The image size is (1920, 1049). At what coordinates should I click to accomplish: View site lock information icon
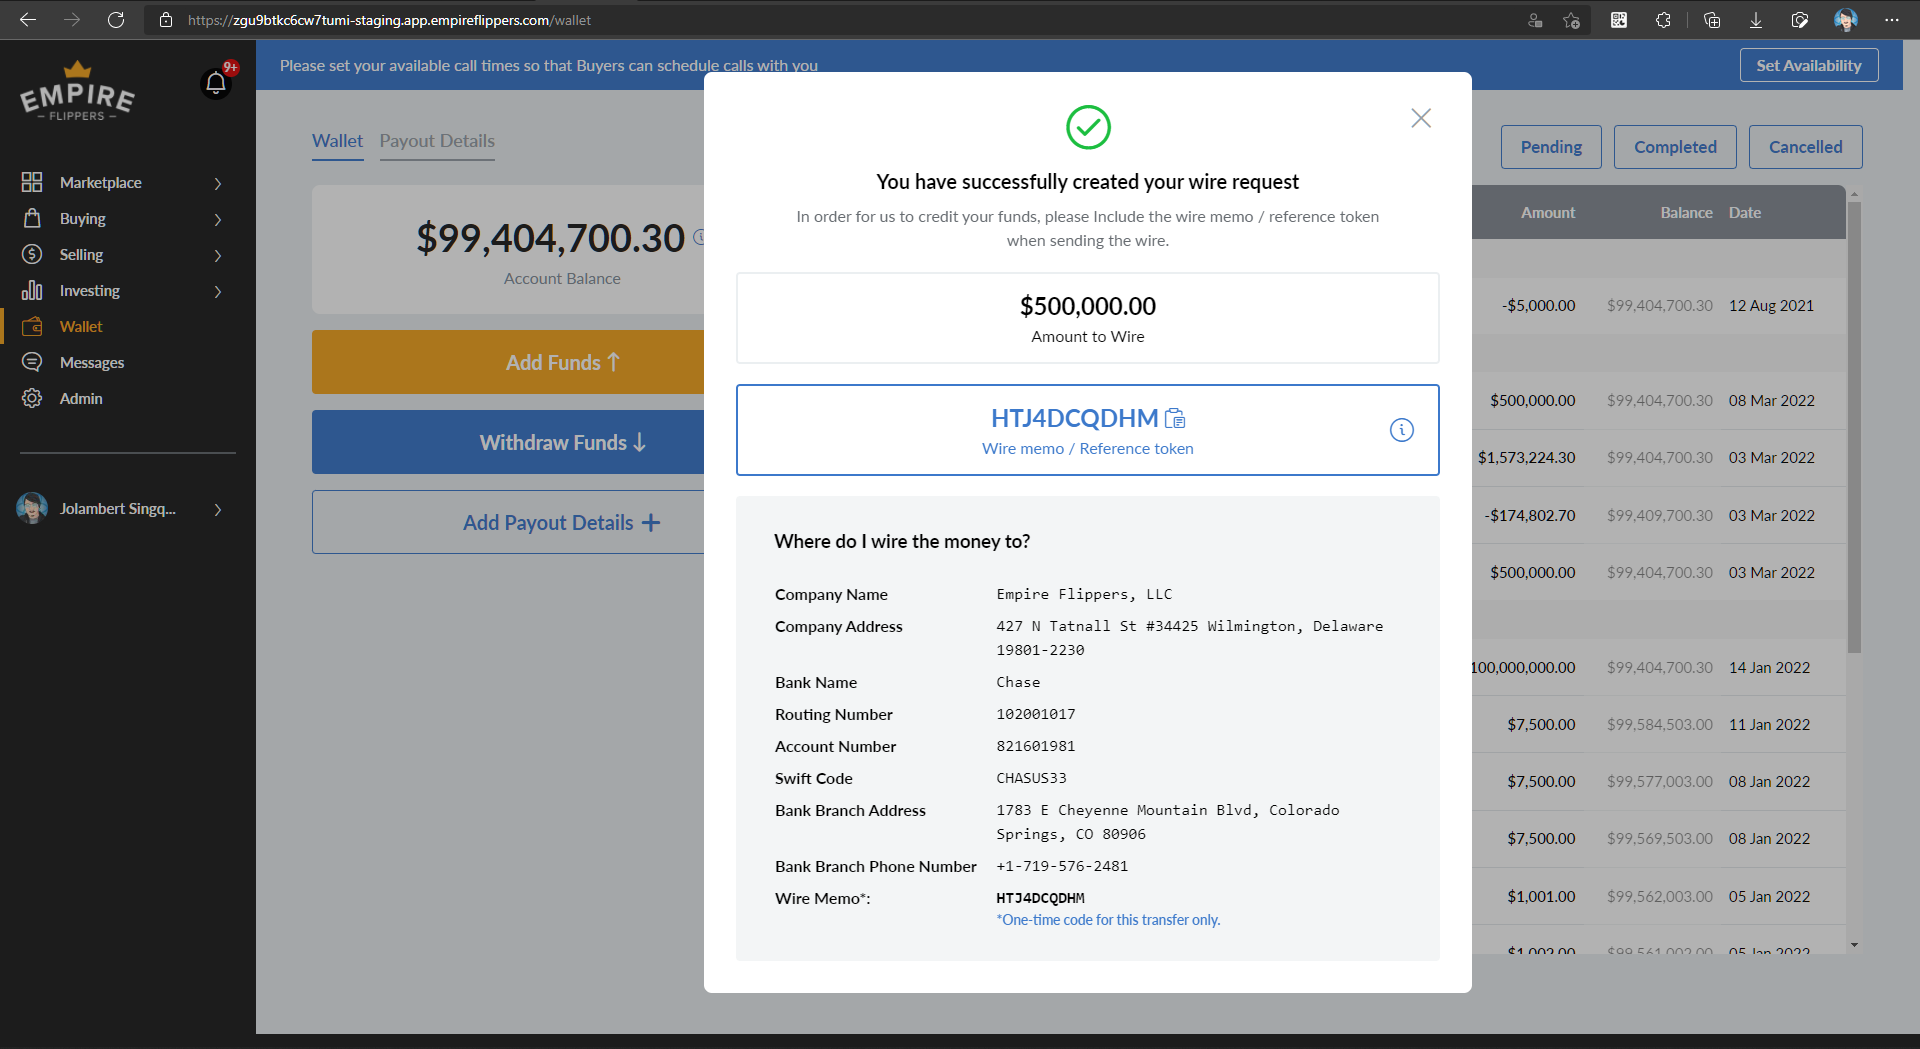click(166, 20)
